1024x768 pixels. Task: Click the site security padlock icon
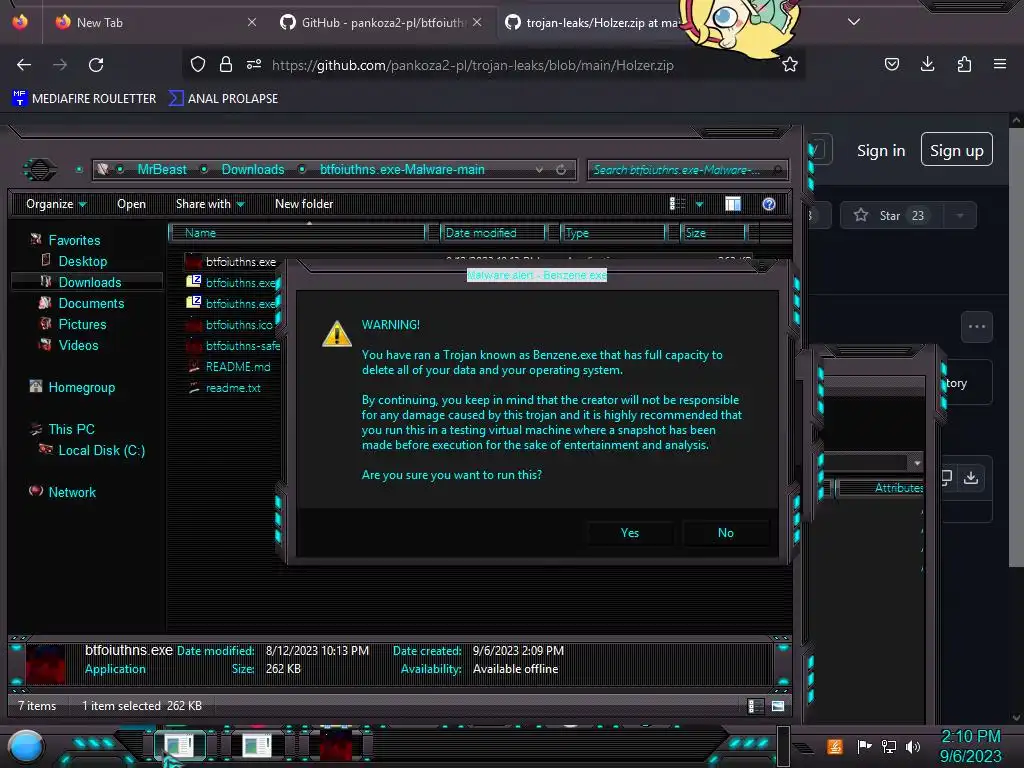pos(226,64)
